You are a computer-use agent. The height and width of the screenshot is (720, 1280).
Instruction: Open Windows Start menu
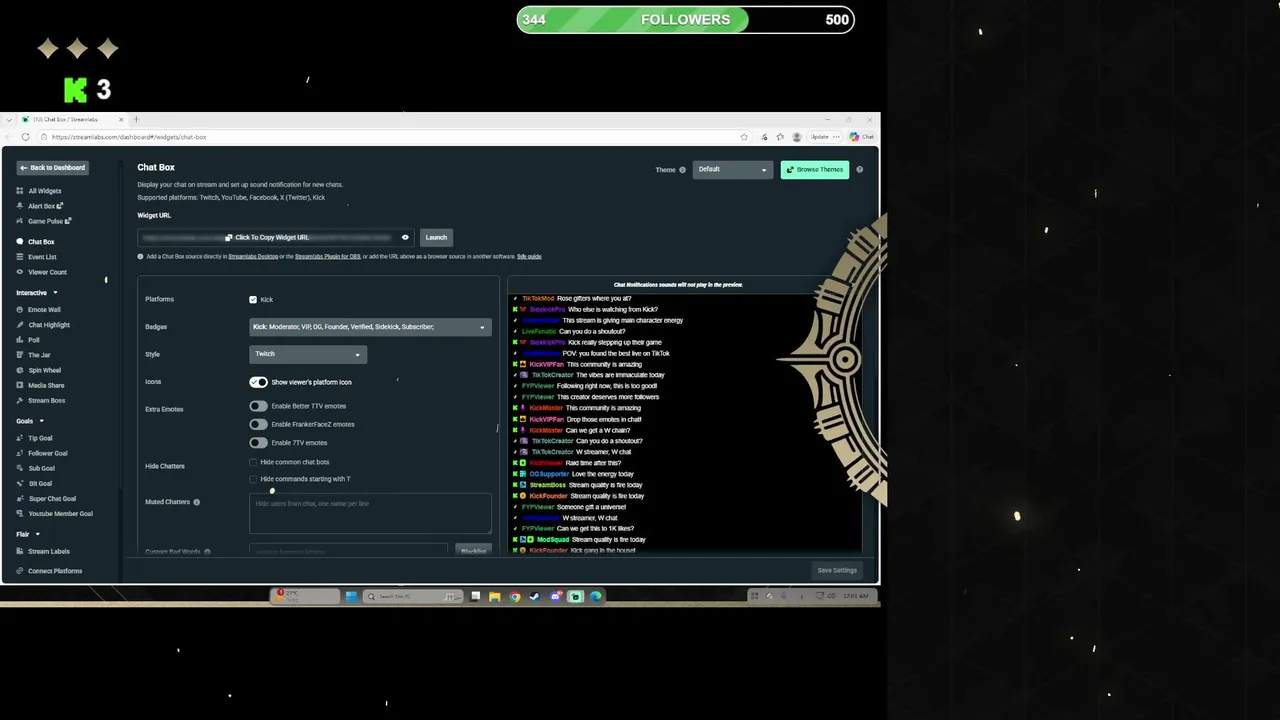351,597
